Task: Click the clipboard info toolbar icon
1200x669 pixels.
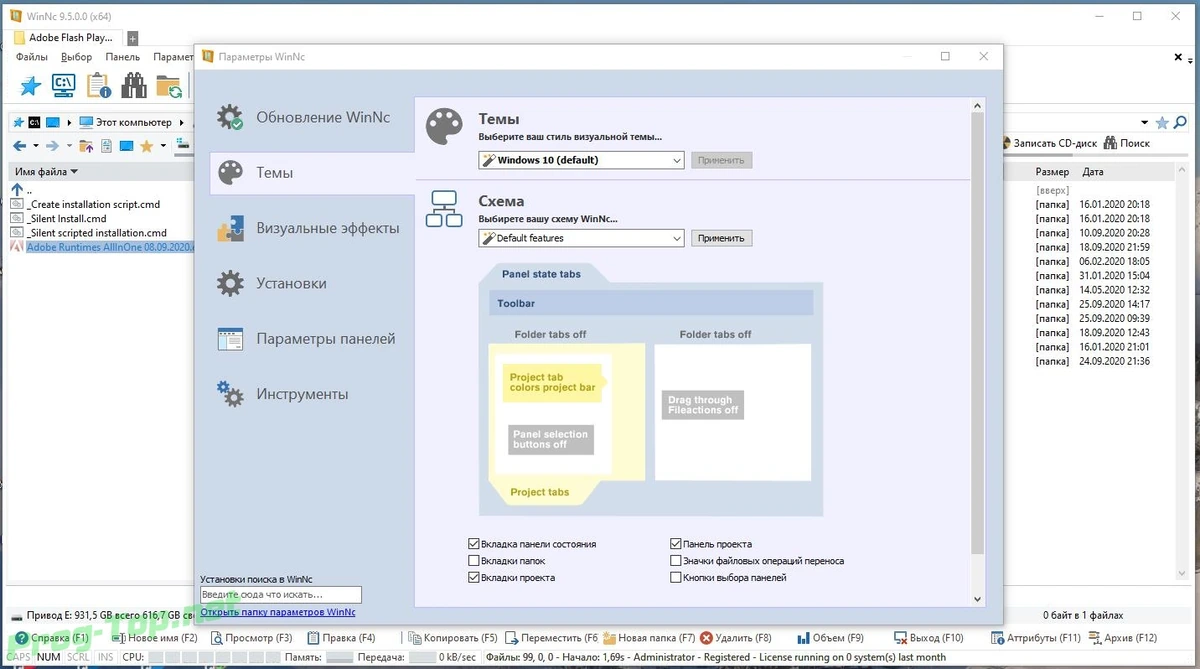Action: [99, 86]
